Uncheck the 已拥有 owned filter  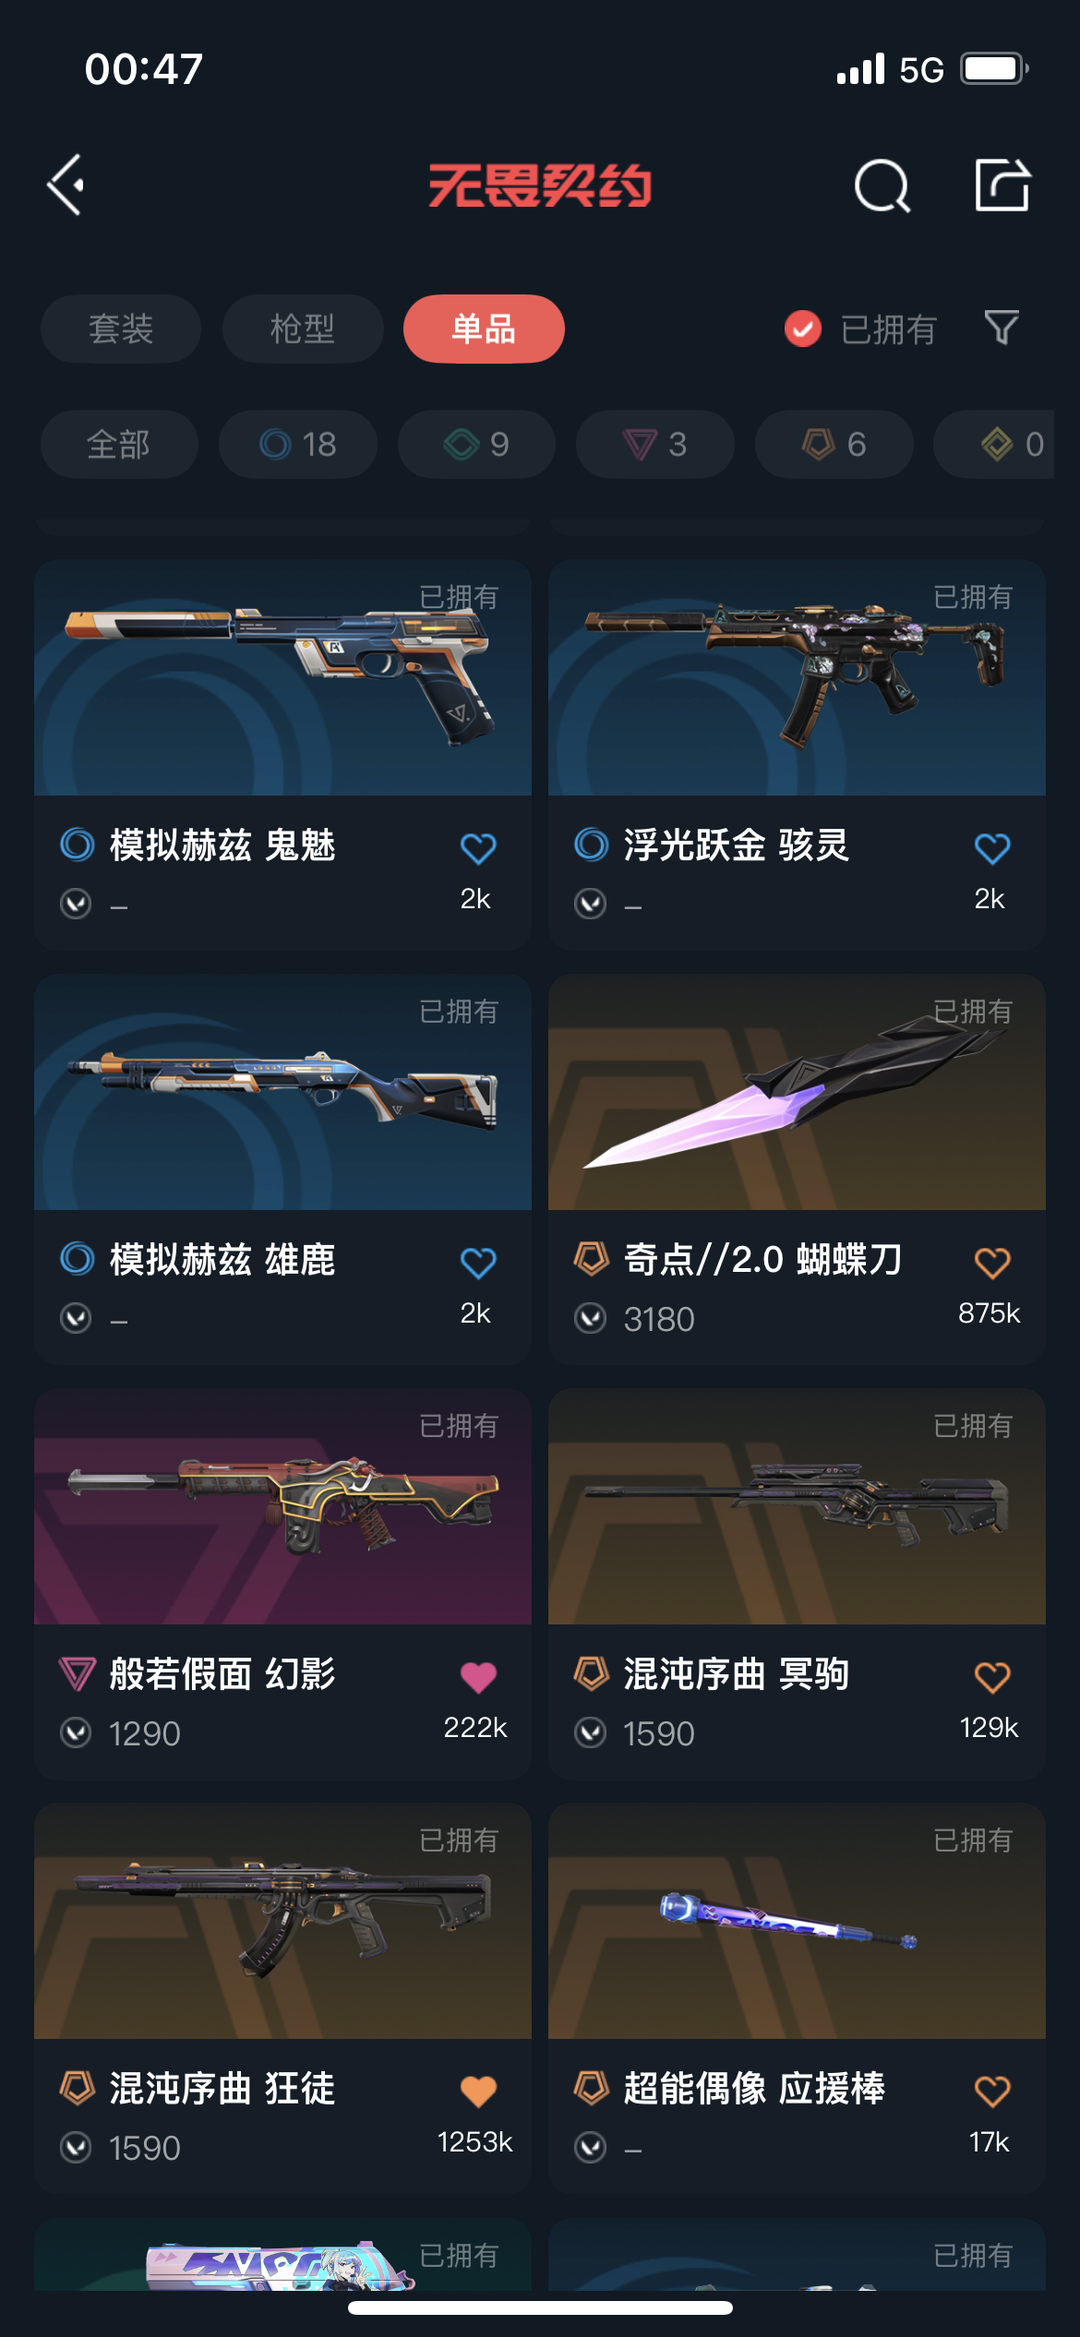pyautogui.click(x=860, y=329)
